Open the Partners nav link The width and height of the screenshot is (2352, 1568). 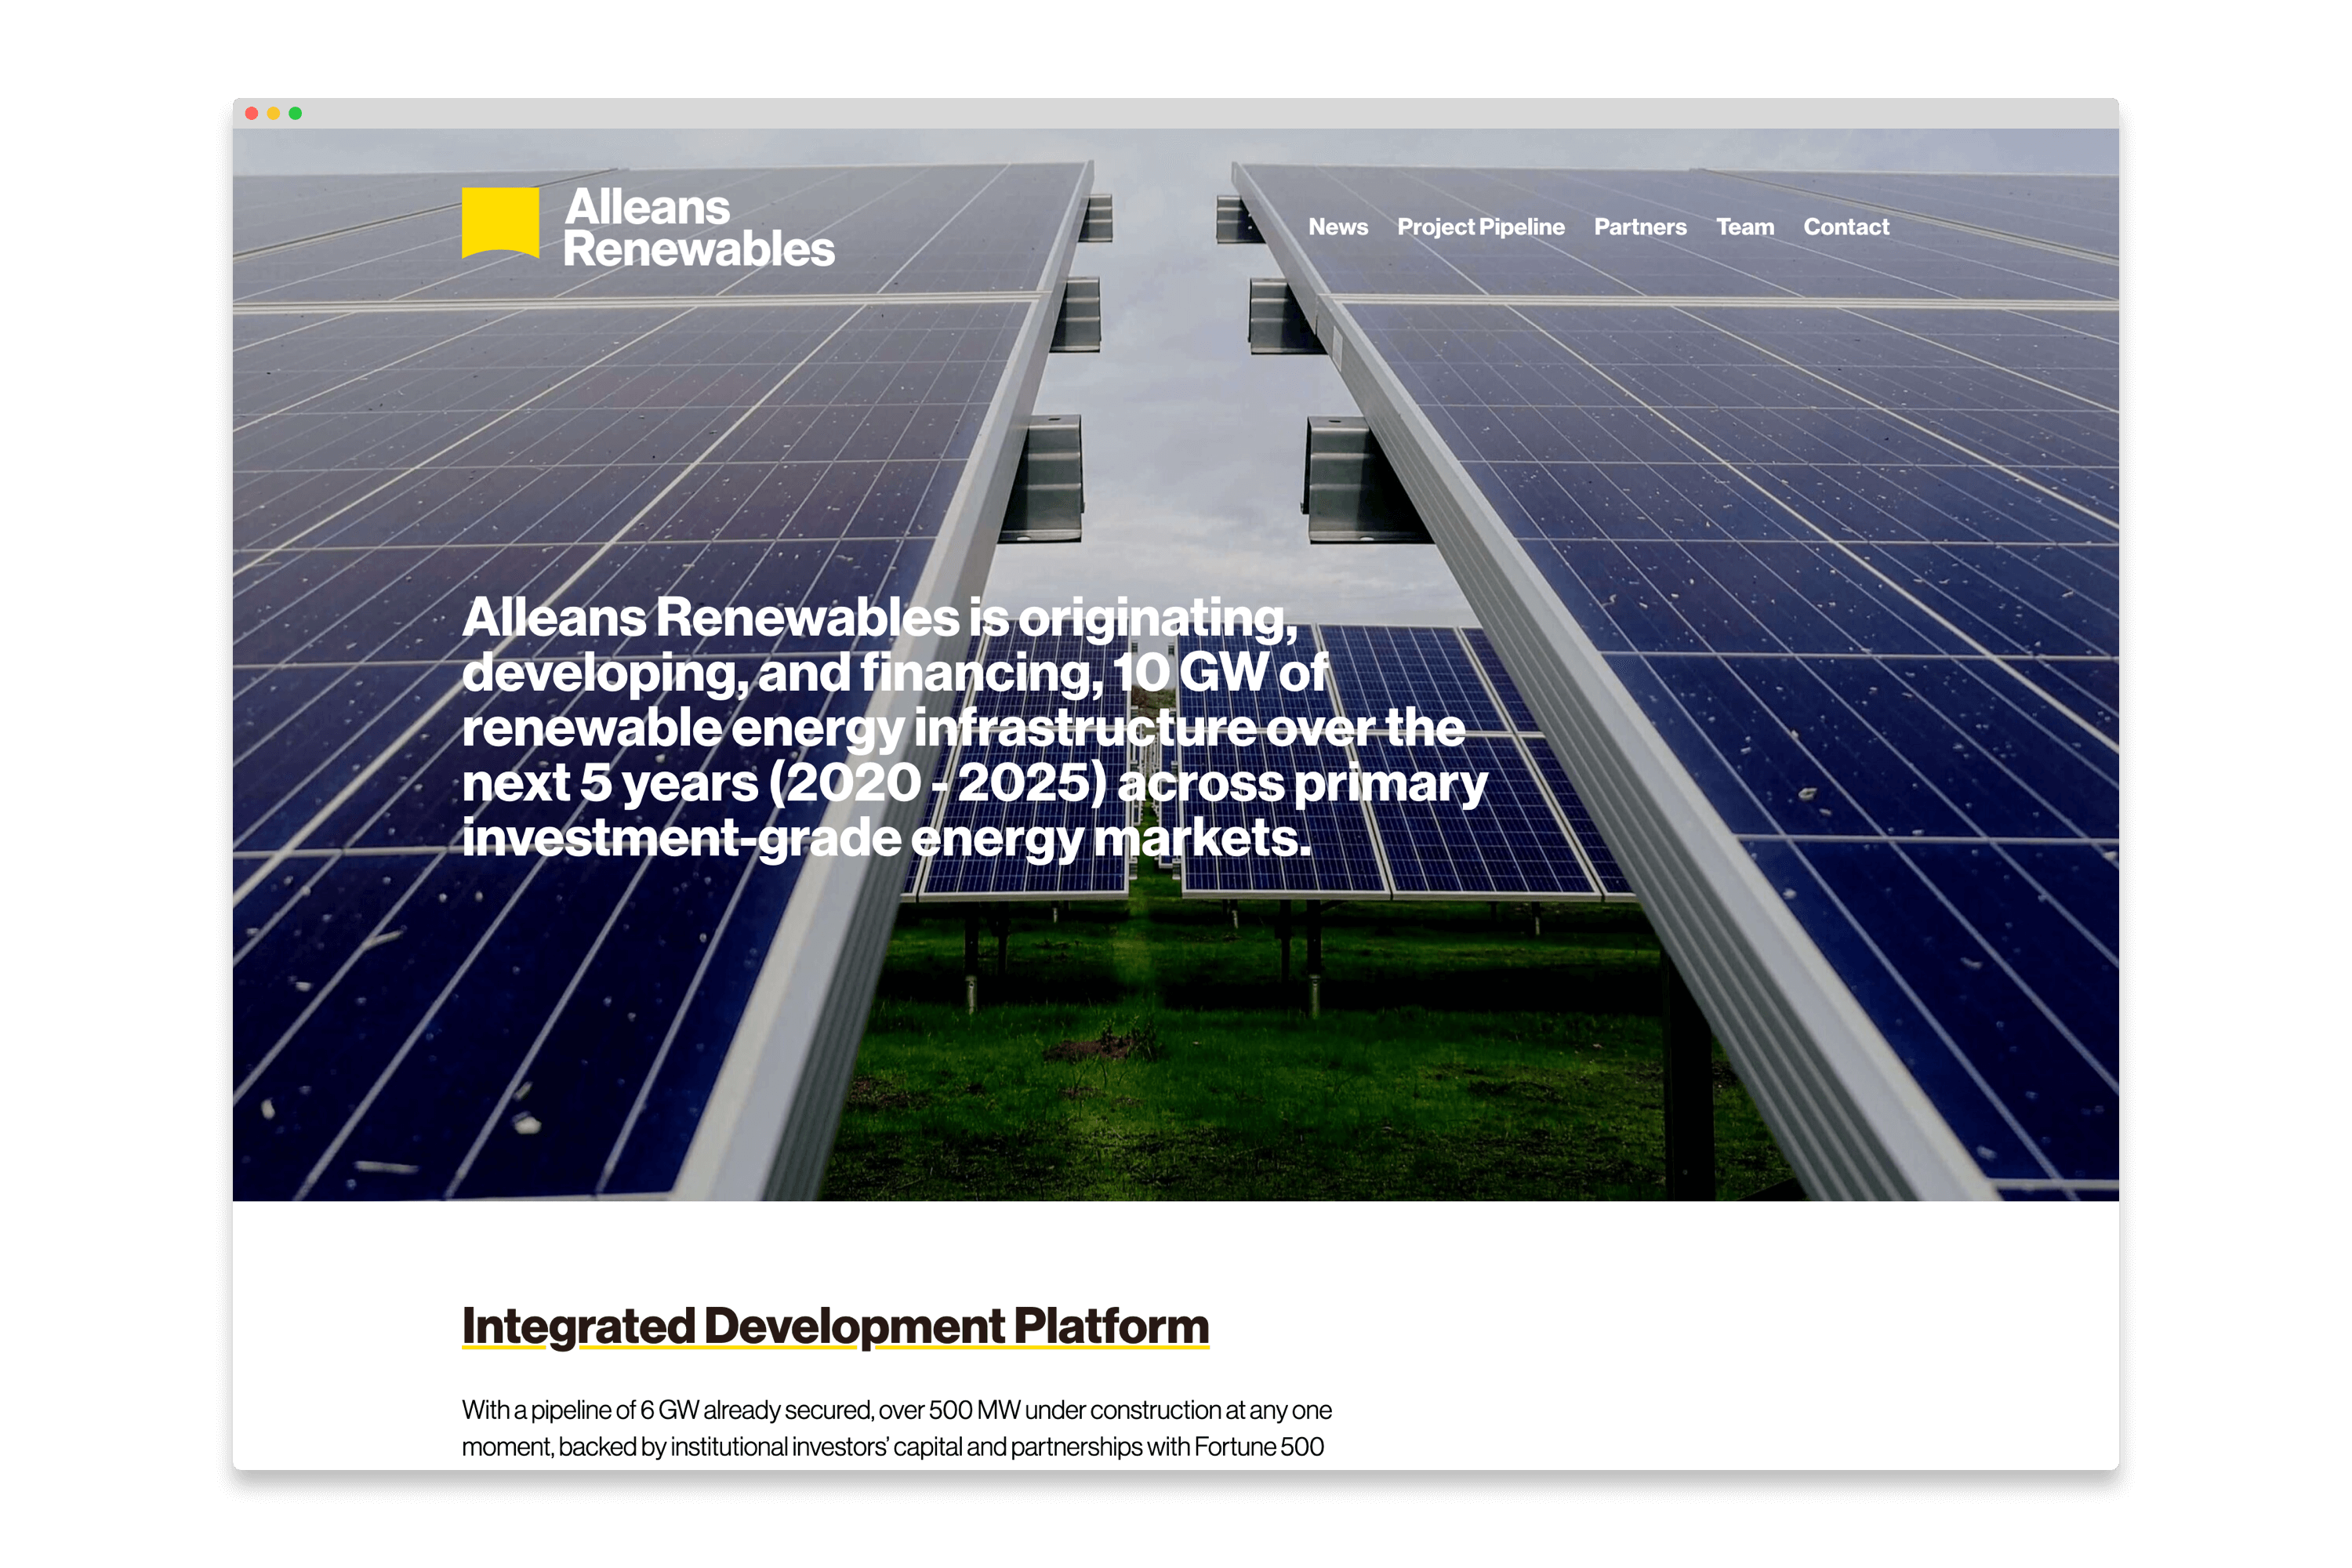(x=1640, y=227)
